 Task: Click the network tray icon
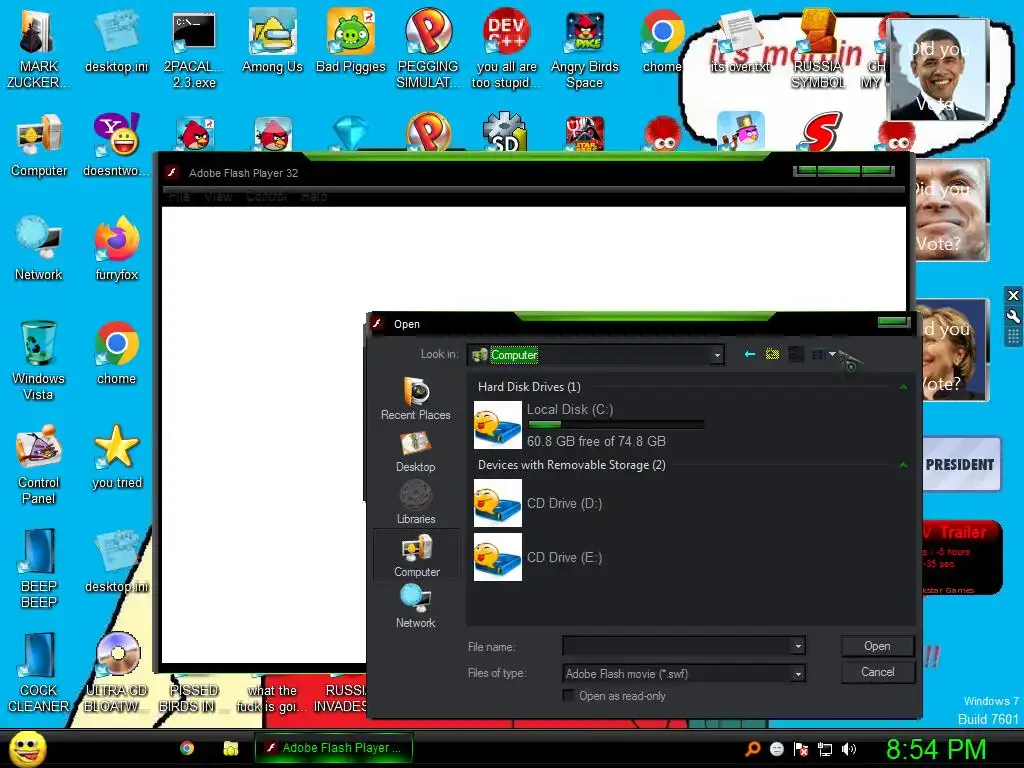tap(825, 749)
